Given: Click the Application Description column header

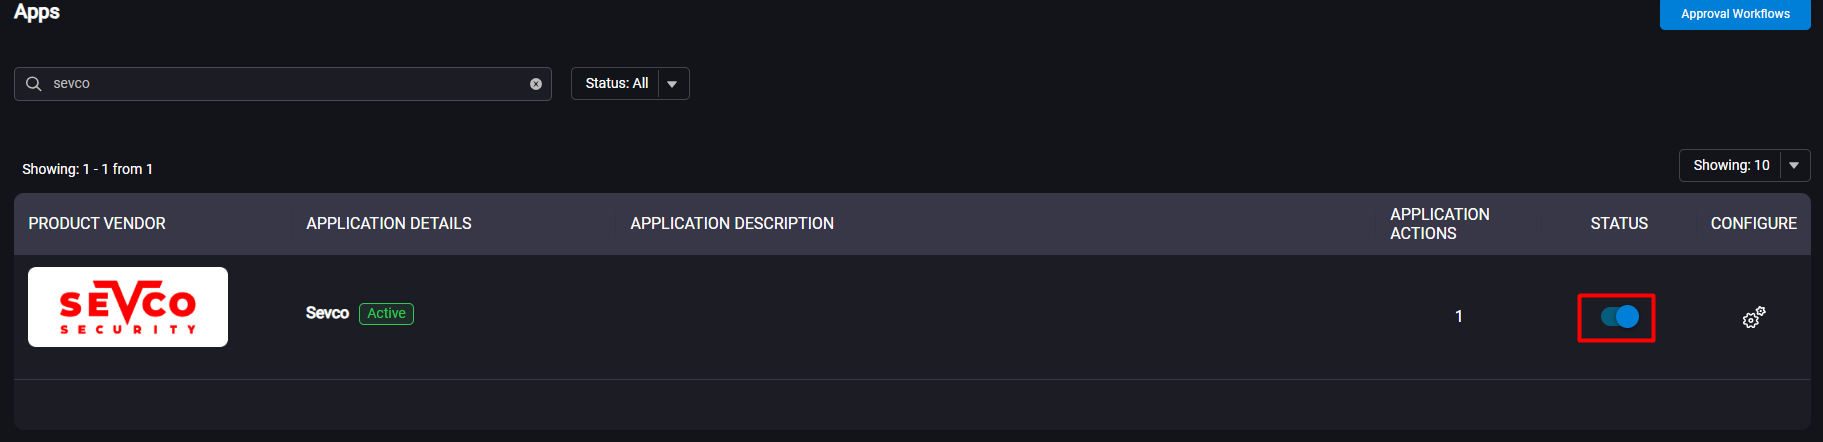Looking at the screenshot, I should click(732, 224).
